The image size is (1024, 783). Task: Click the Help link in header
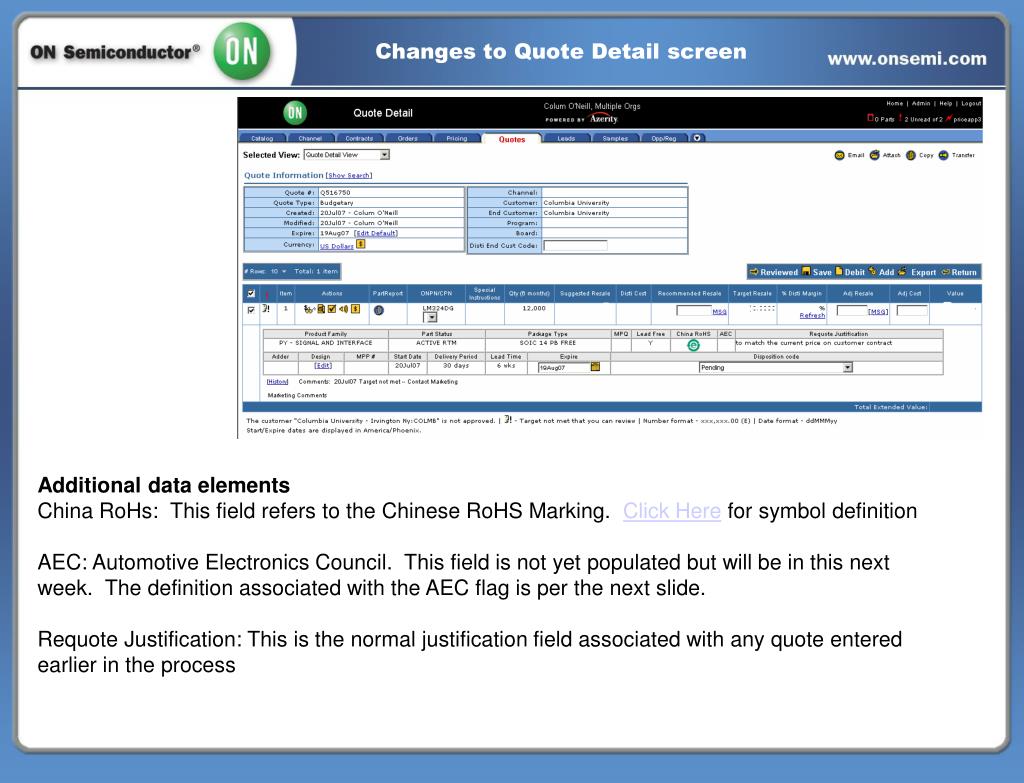(946, 103)
